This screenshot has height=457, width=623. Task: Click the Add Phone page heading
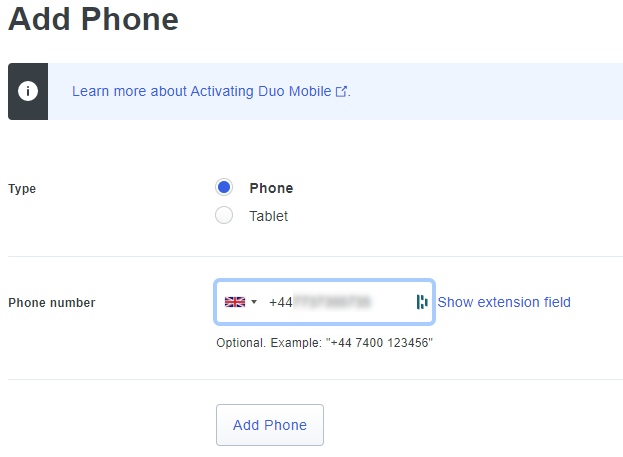pyautogui.click(x=93, y=19)
